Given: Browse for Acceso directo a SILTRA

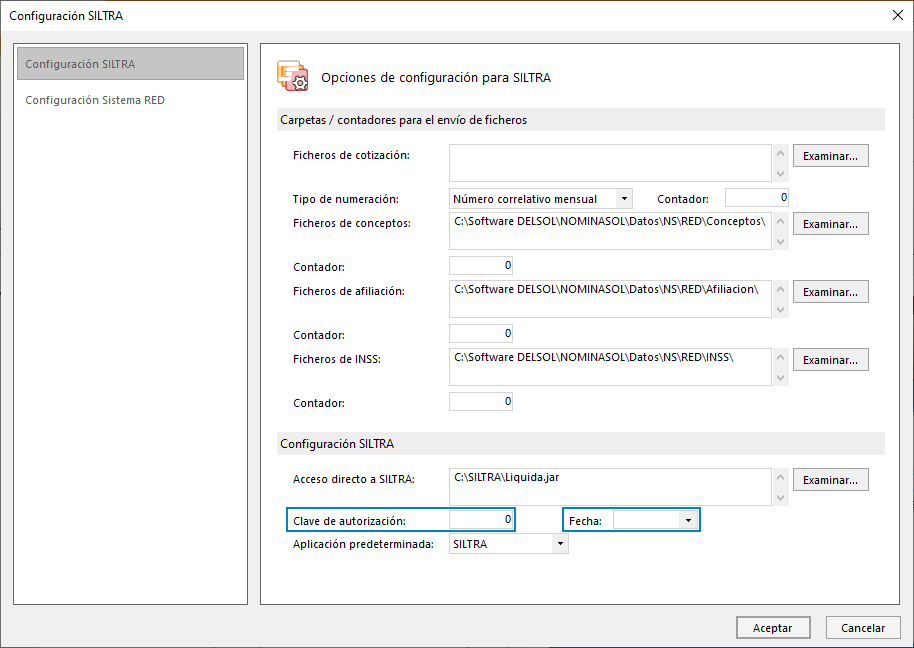Looking at the screenshot, I should pyautogui.click(x=831, y=480).
